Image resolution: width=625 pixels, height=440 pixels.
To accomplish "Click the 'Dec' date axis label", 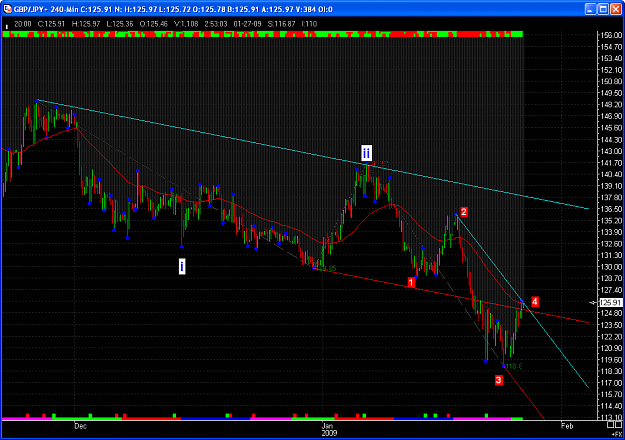I will [81, 426].
